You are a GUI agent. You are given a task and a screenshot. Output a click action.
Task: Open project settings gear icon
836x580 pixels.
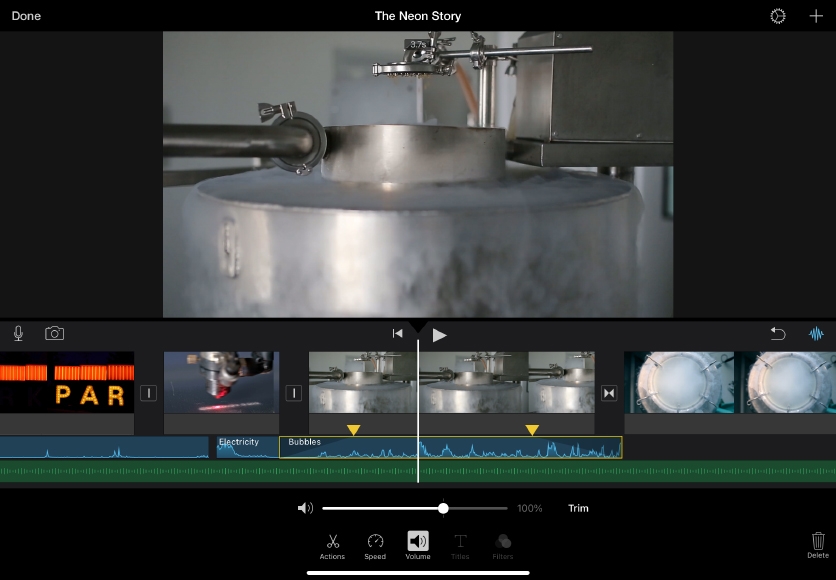[777, 16]
